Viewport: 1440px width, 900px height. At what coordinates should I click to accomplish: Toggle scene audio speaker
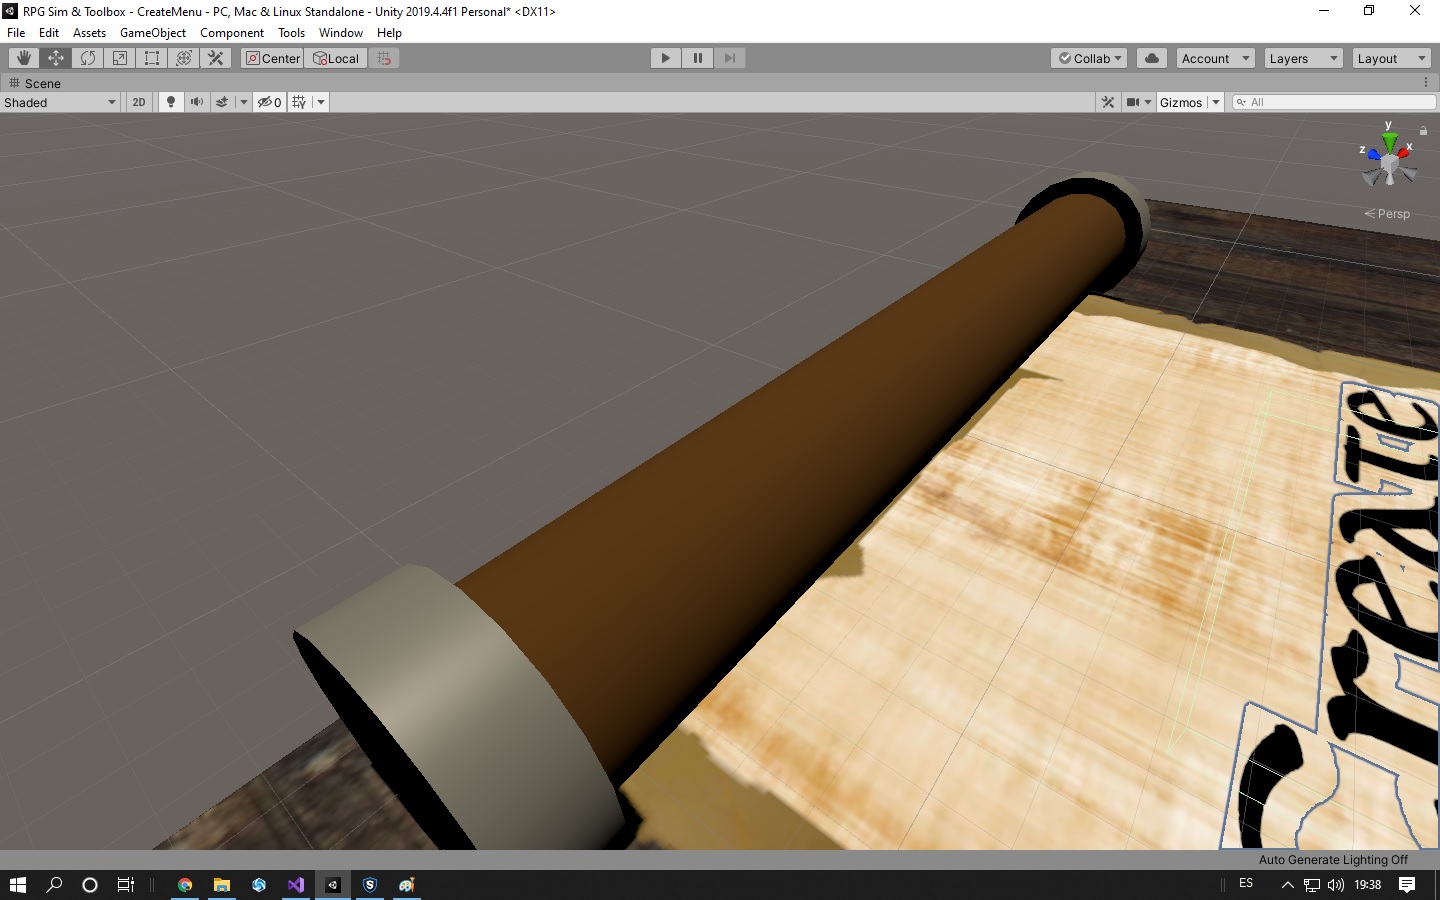click(197, 102)
